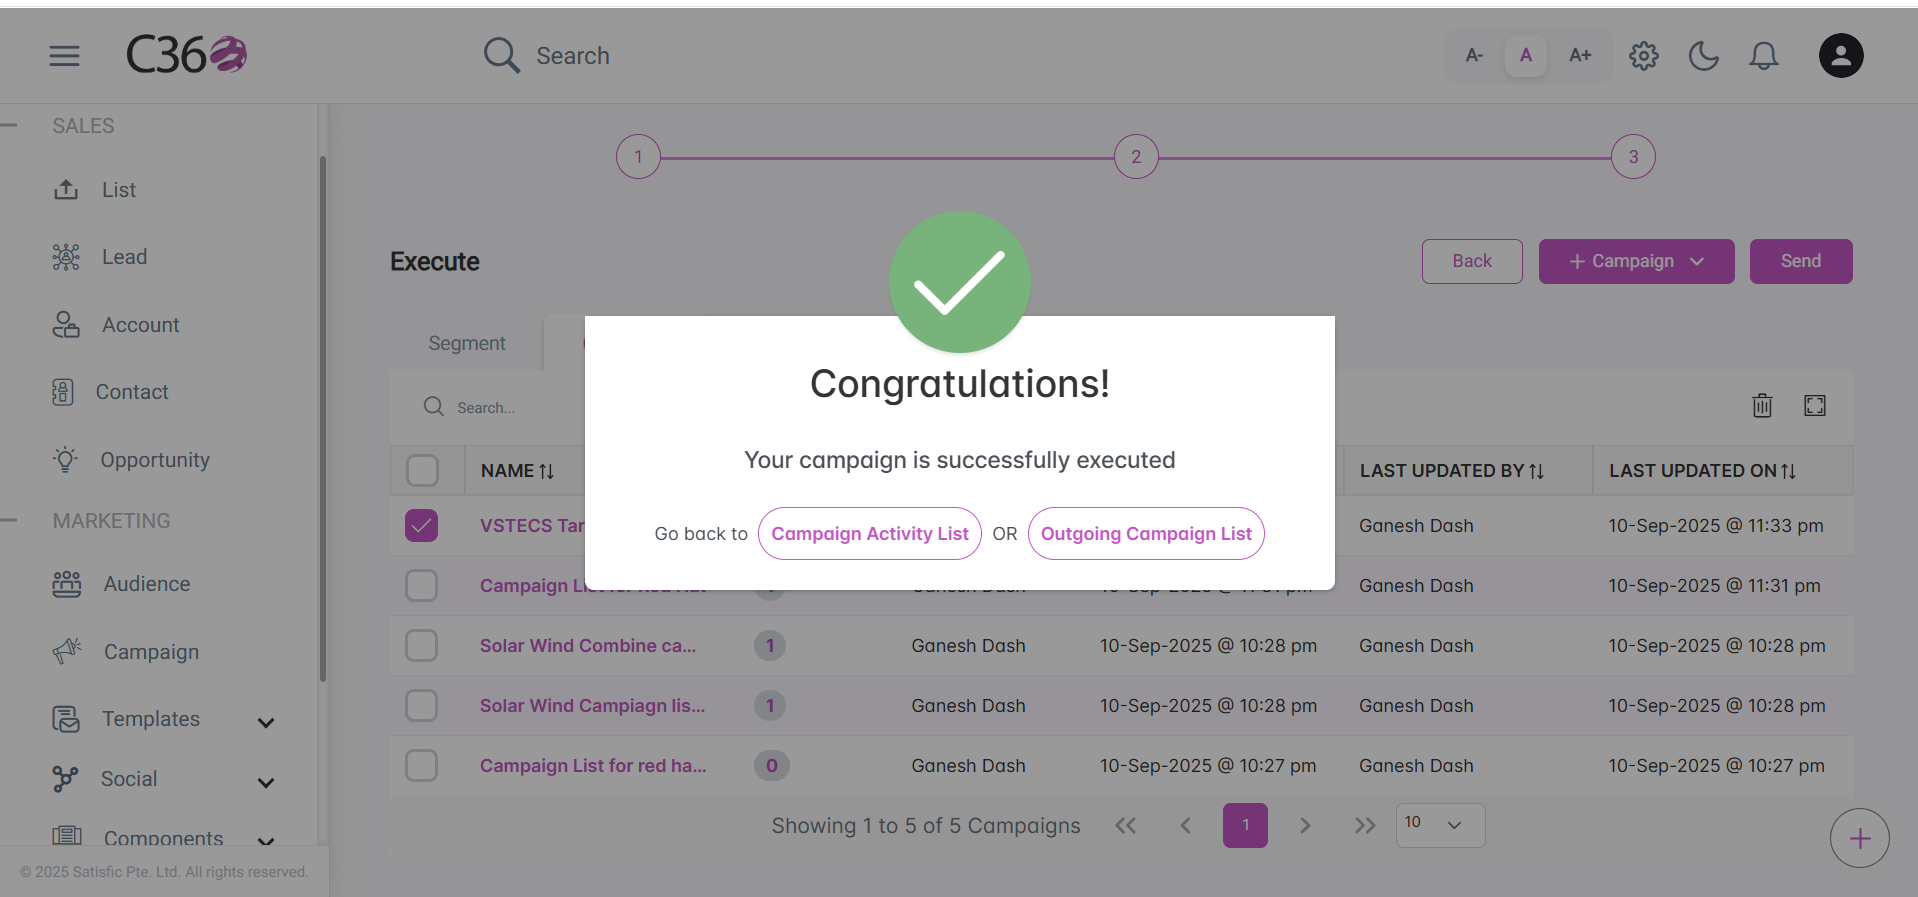Toggle dark mode with the moon icon
This screenshot has width=1918, height=897.
[1704, 56]
